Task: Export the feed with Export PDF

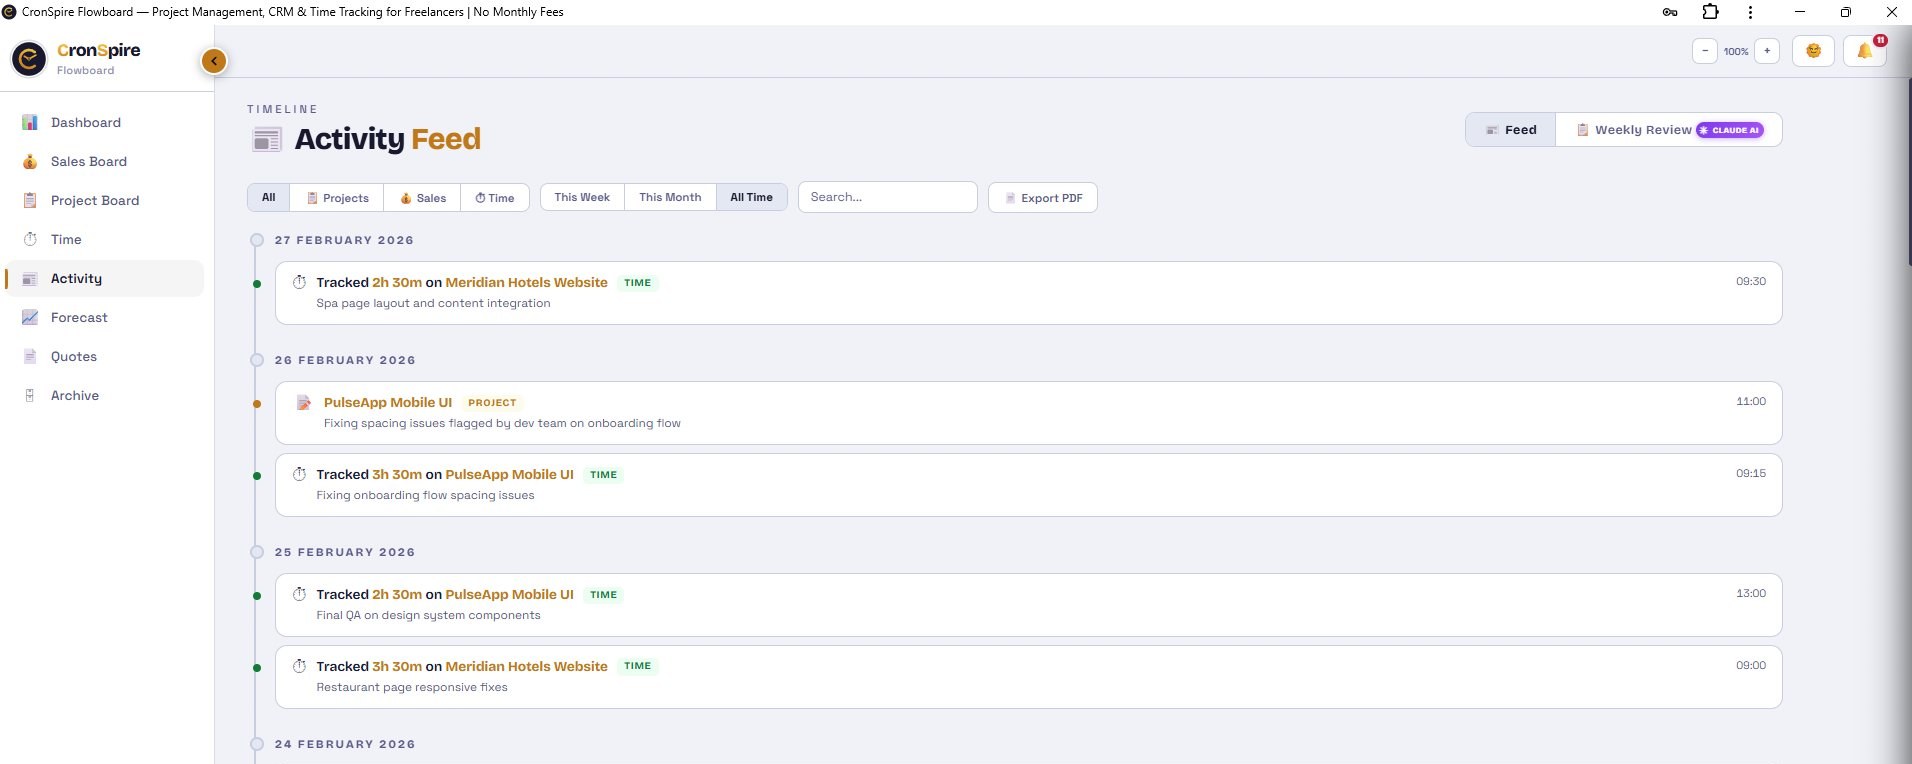Action: (x=1043, y=198)
